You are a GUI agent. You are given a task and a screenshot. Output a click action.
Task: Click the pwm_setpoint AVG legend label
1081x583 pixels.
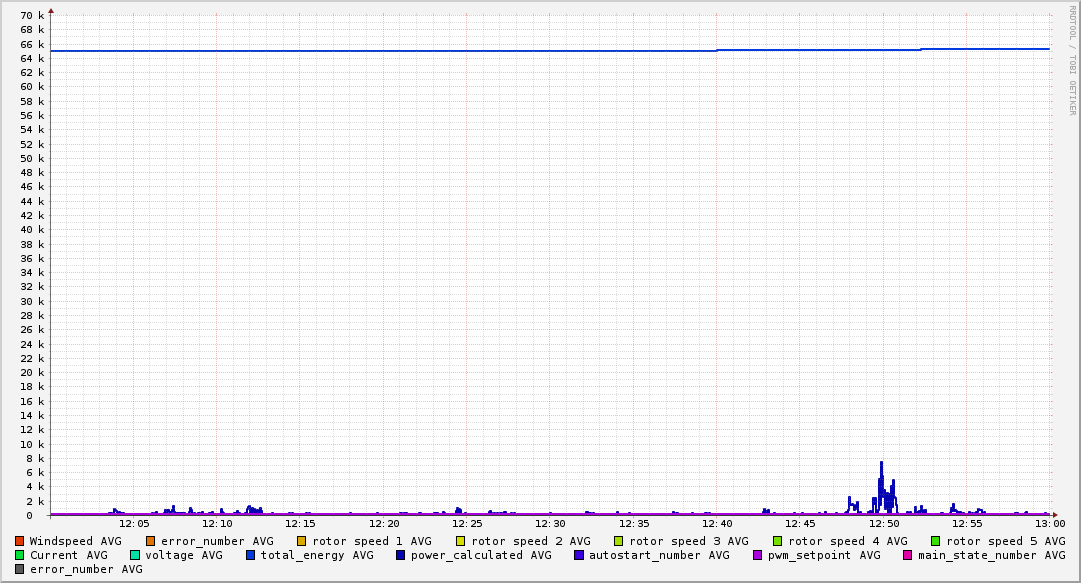pos(824,555)
